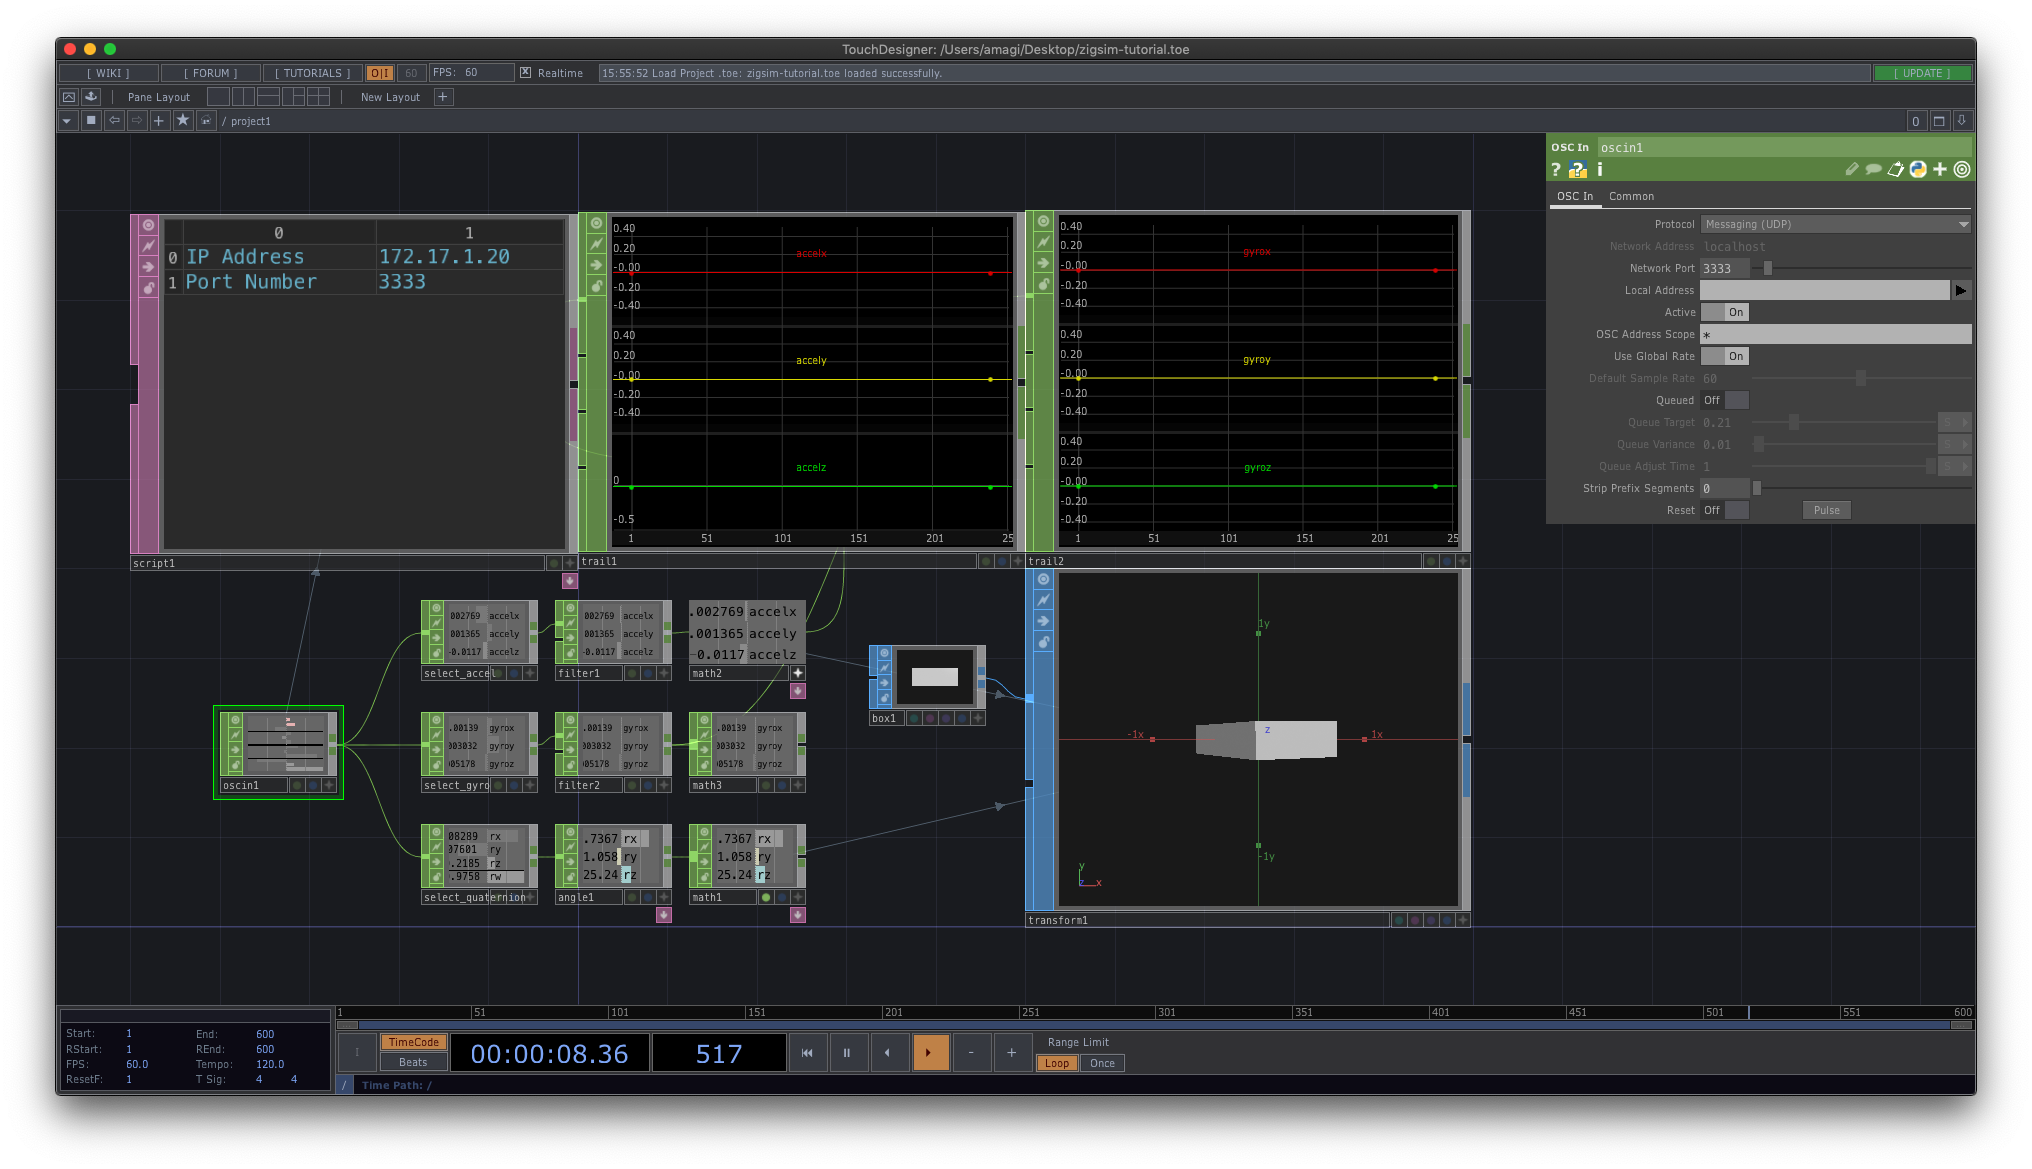Viewport: 2032px width, 1169px height.
Task: Open Python help icon in parameter panel
Action: [1578, 170]
